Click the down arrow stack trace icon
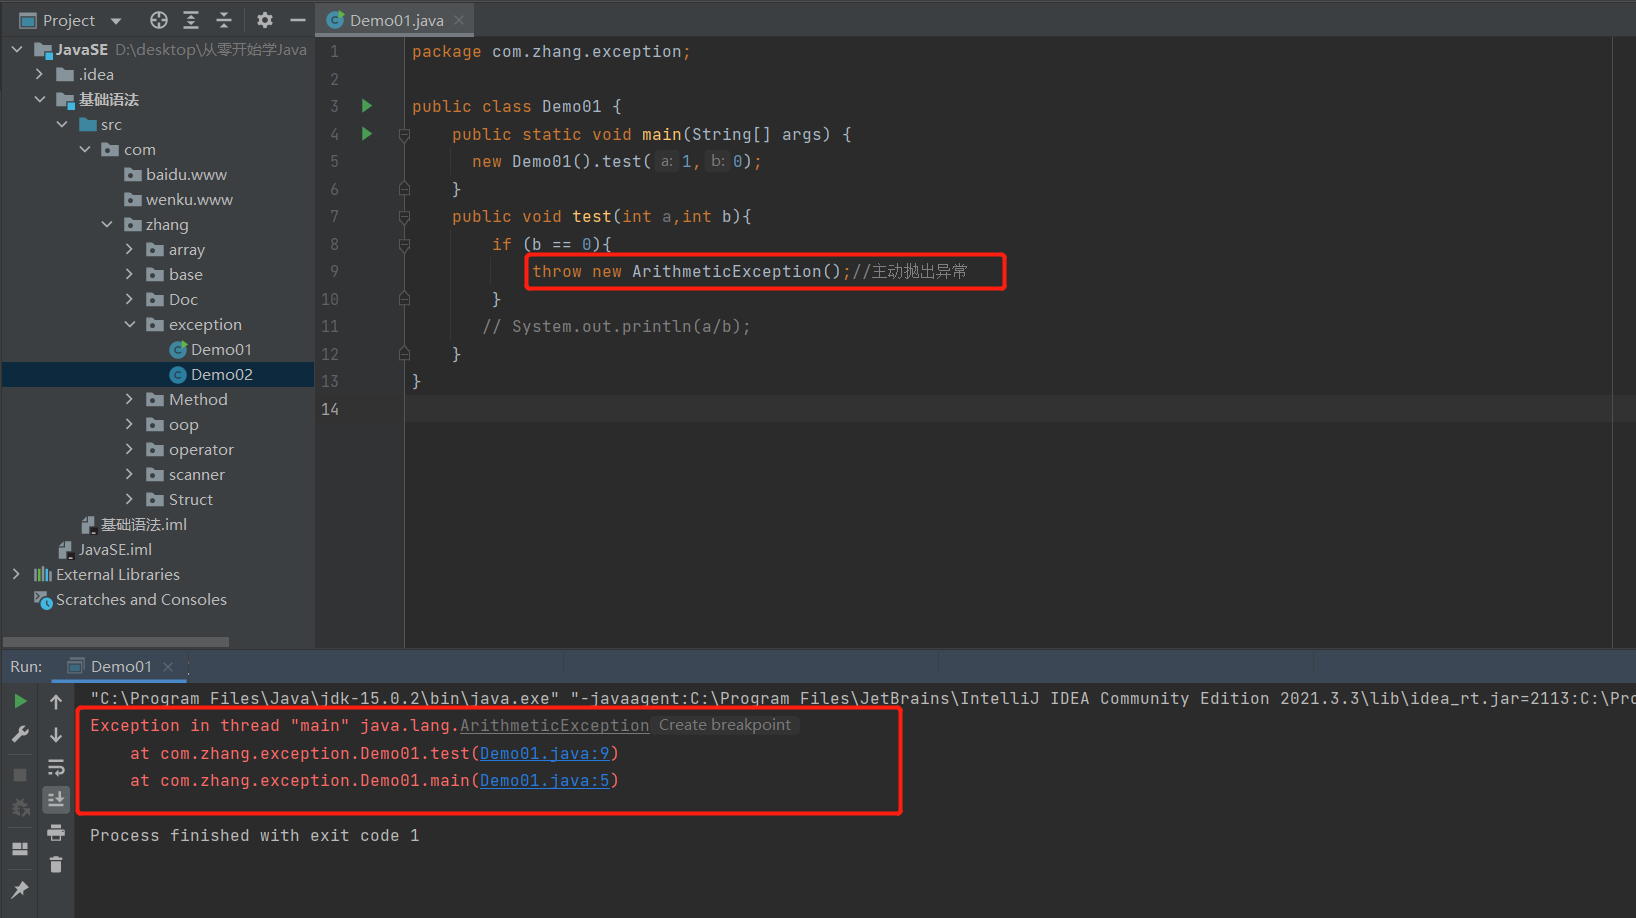 click(x=56, y=734)
